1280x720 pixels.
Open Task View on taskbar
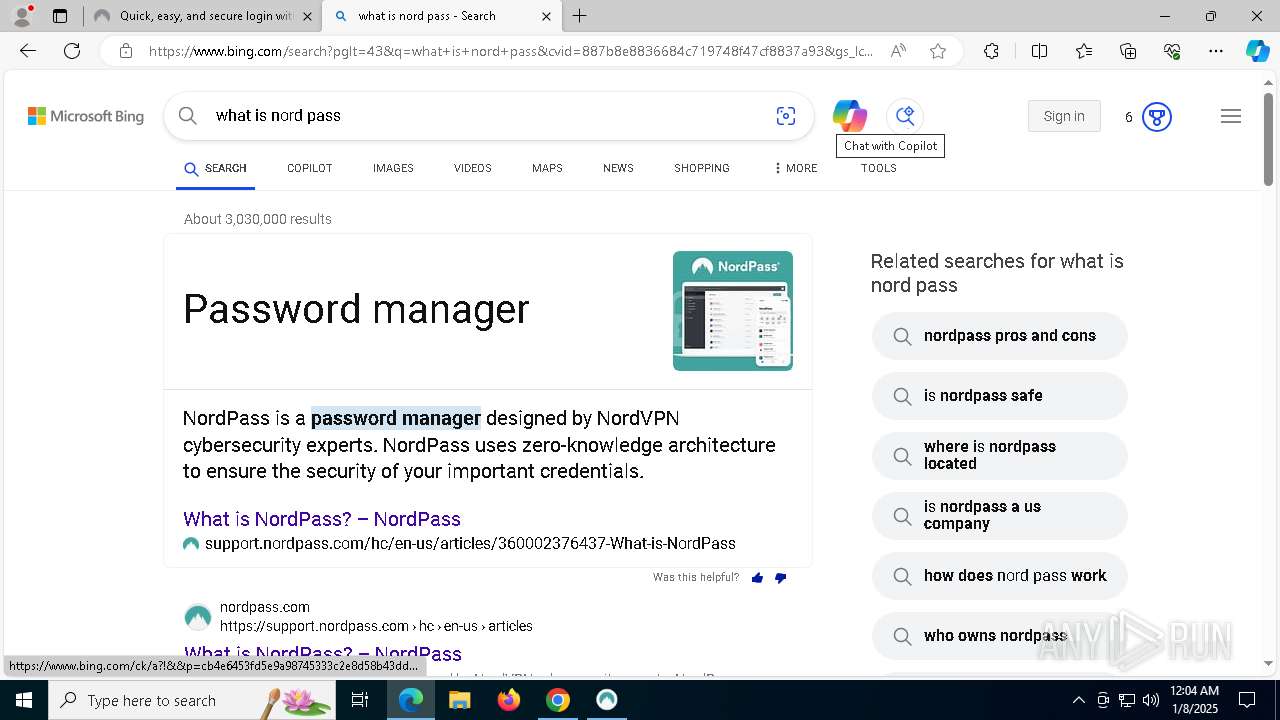click(x=361, y=700)
